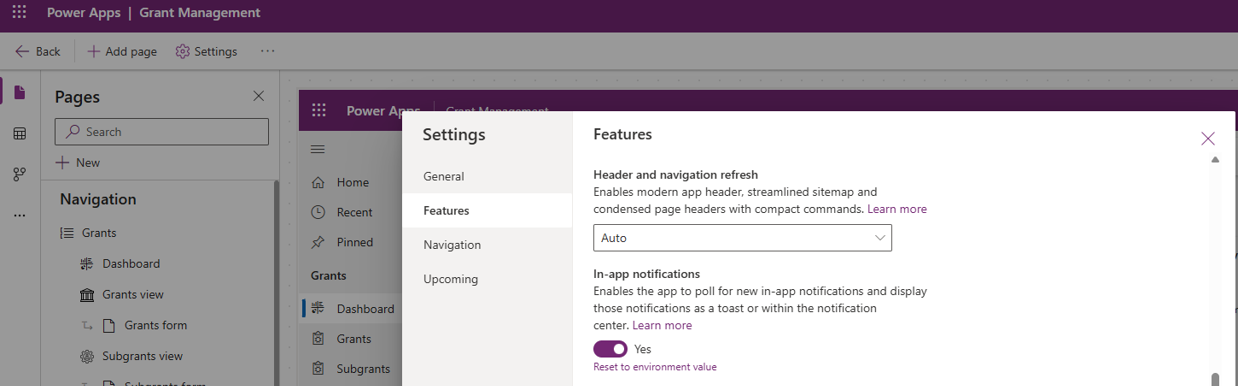The width and height of the screenshot is (1238, 386).
Task: Click Home in the app preview sitemap
Action: [x=352, y=182]
